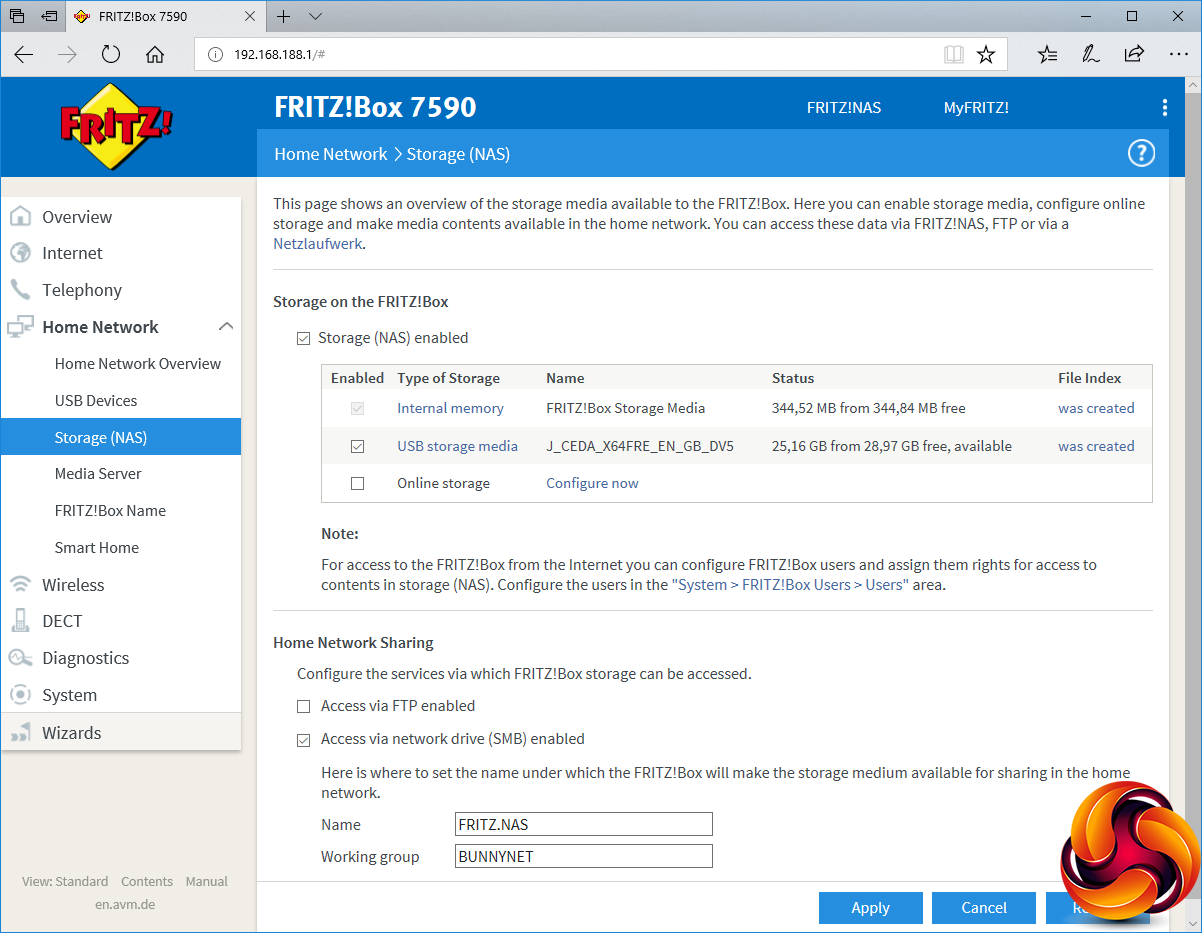1202x933 pixels.
Task: Go to the browser home page icon
Action: click(155, 55)
